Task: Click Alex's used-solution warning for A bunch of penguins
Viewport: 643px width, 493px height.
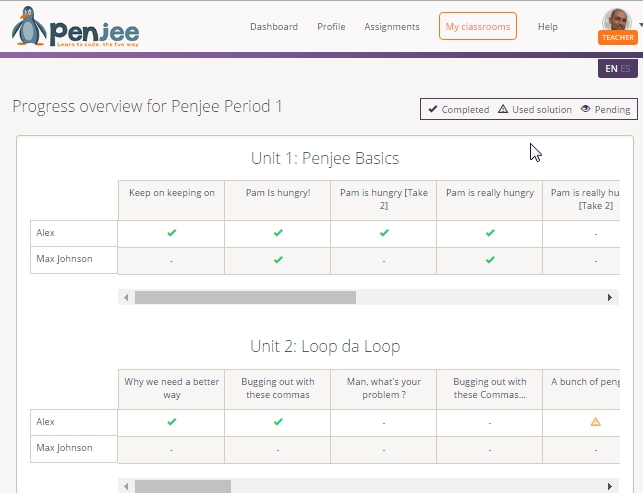Action: point(595,422)
